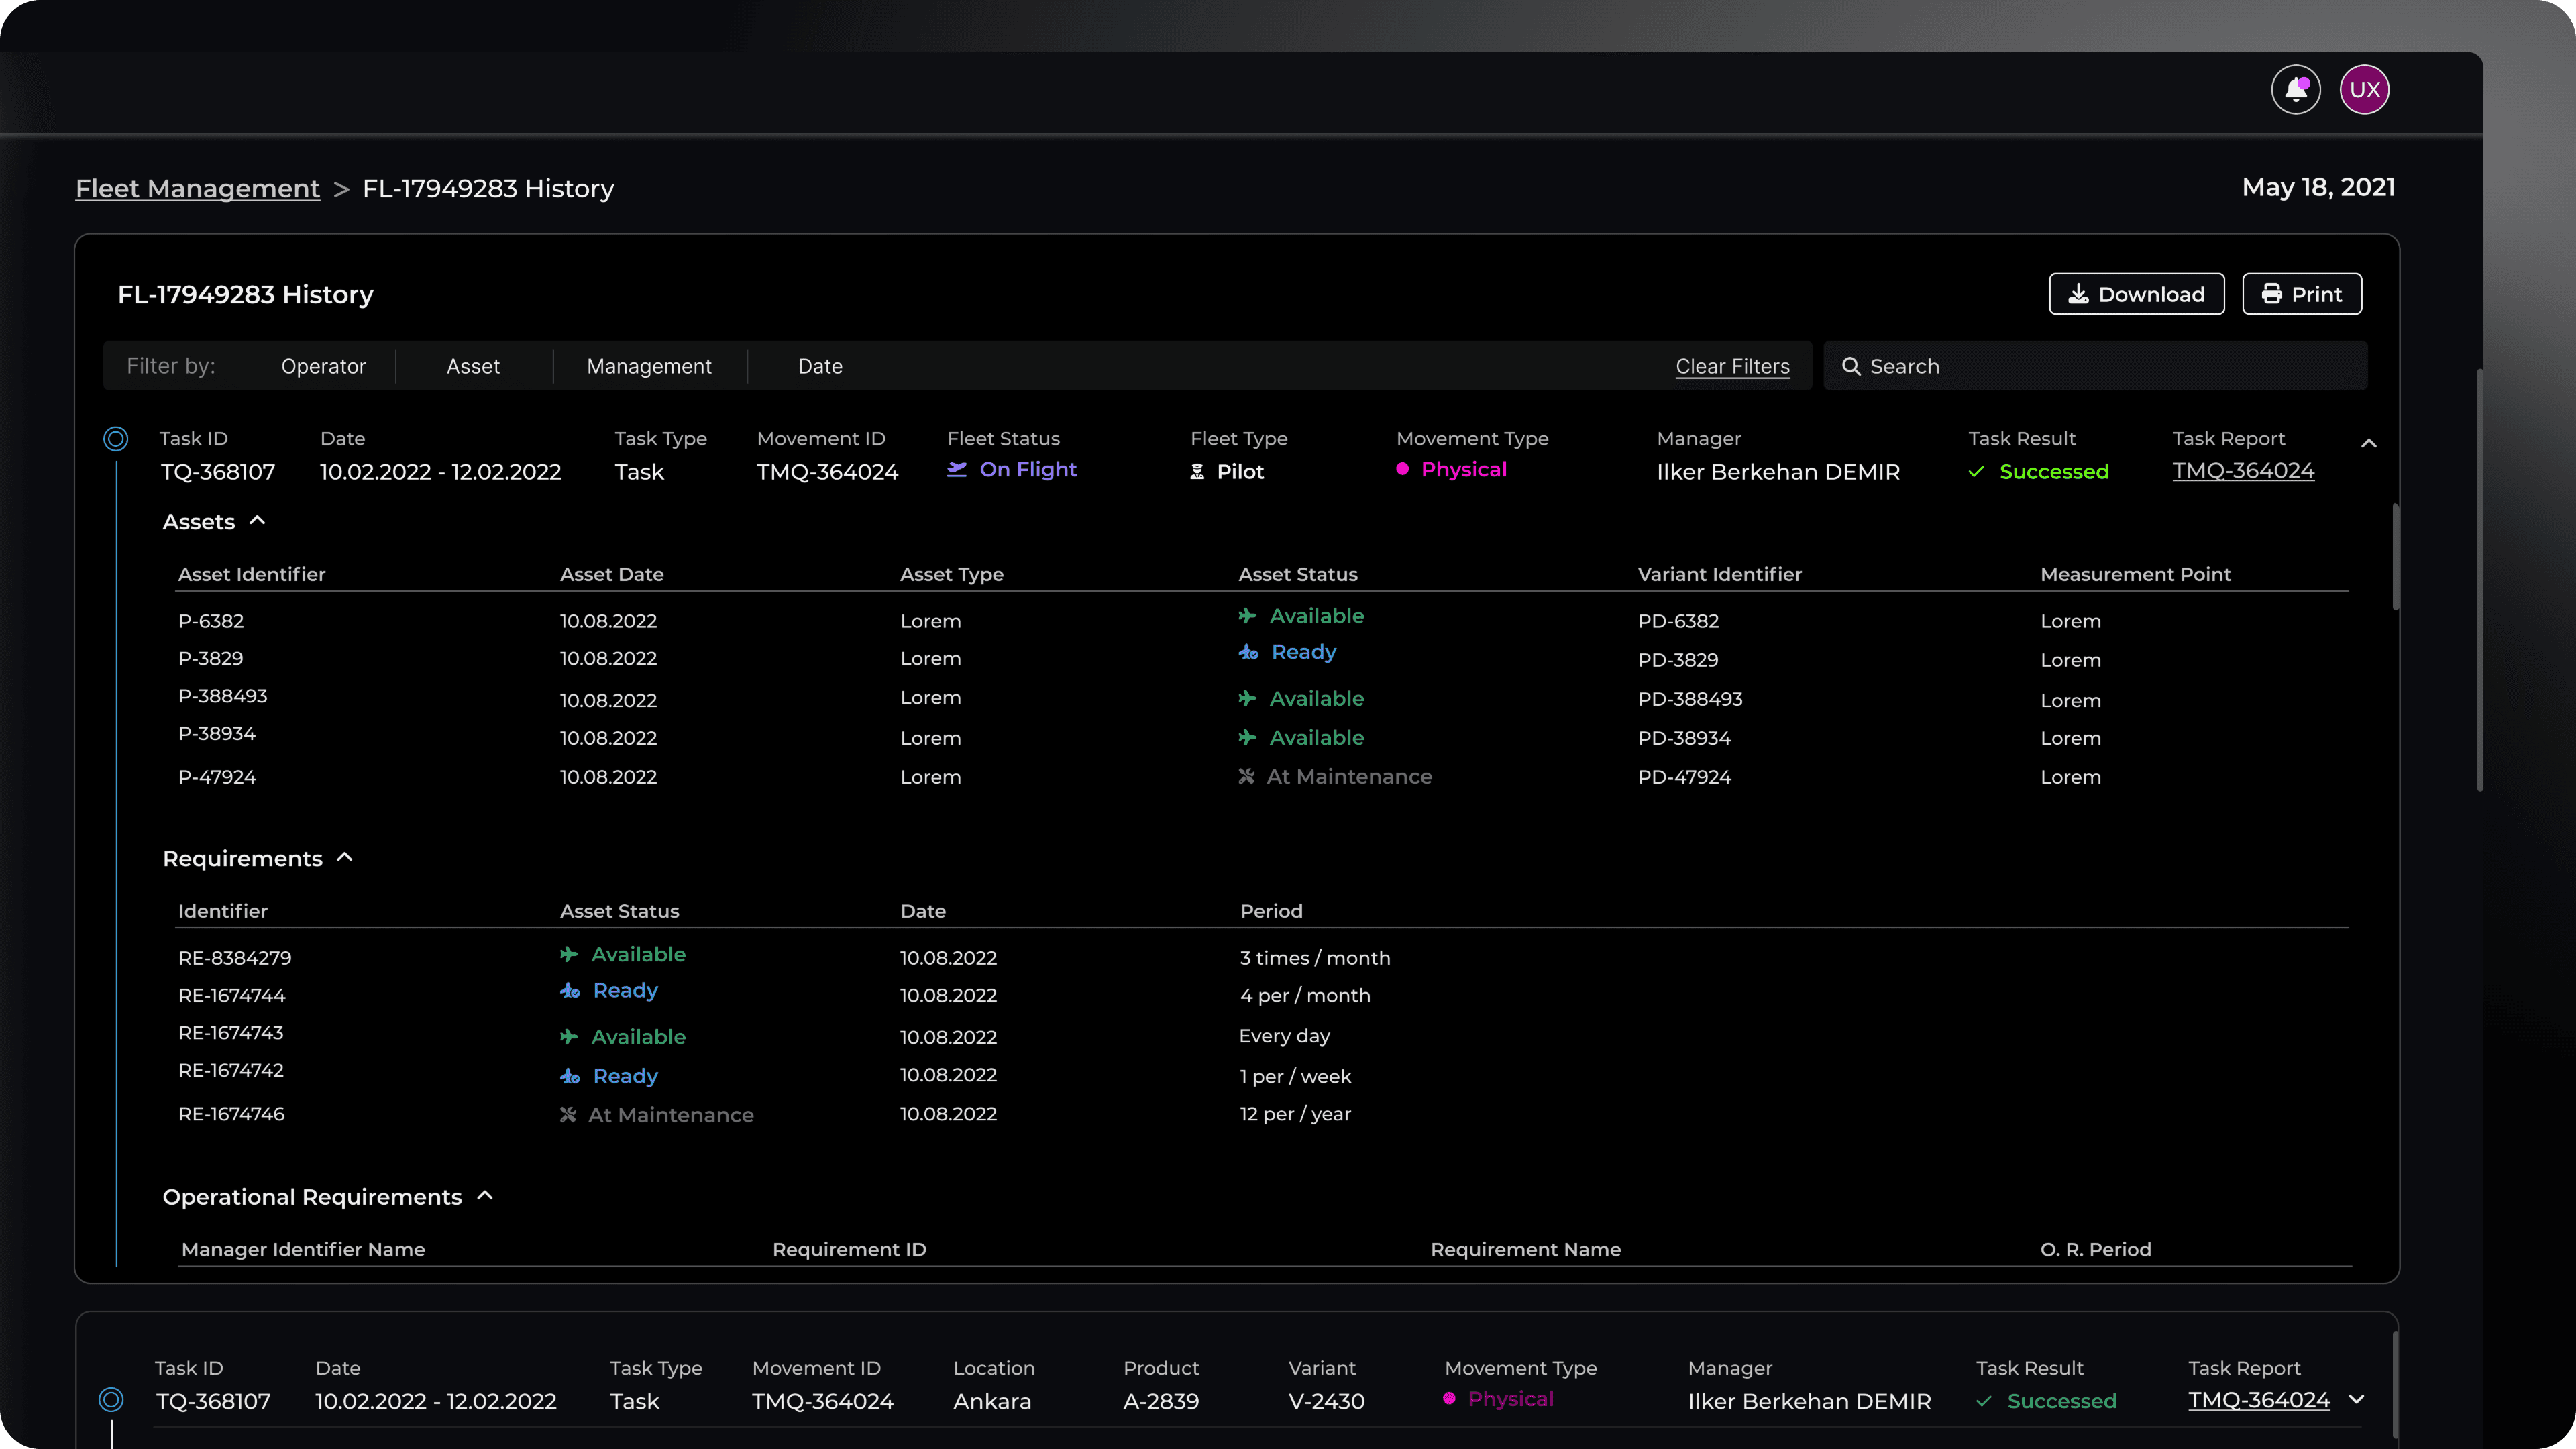The height and width of the screenshot is (1449, 2576).
Task: Select the second task timeline radio marker
Action: [112, 1399]
